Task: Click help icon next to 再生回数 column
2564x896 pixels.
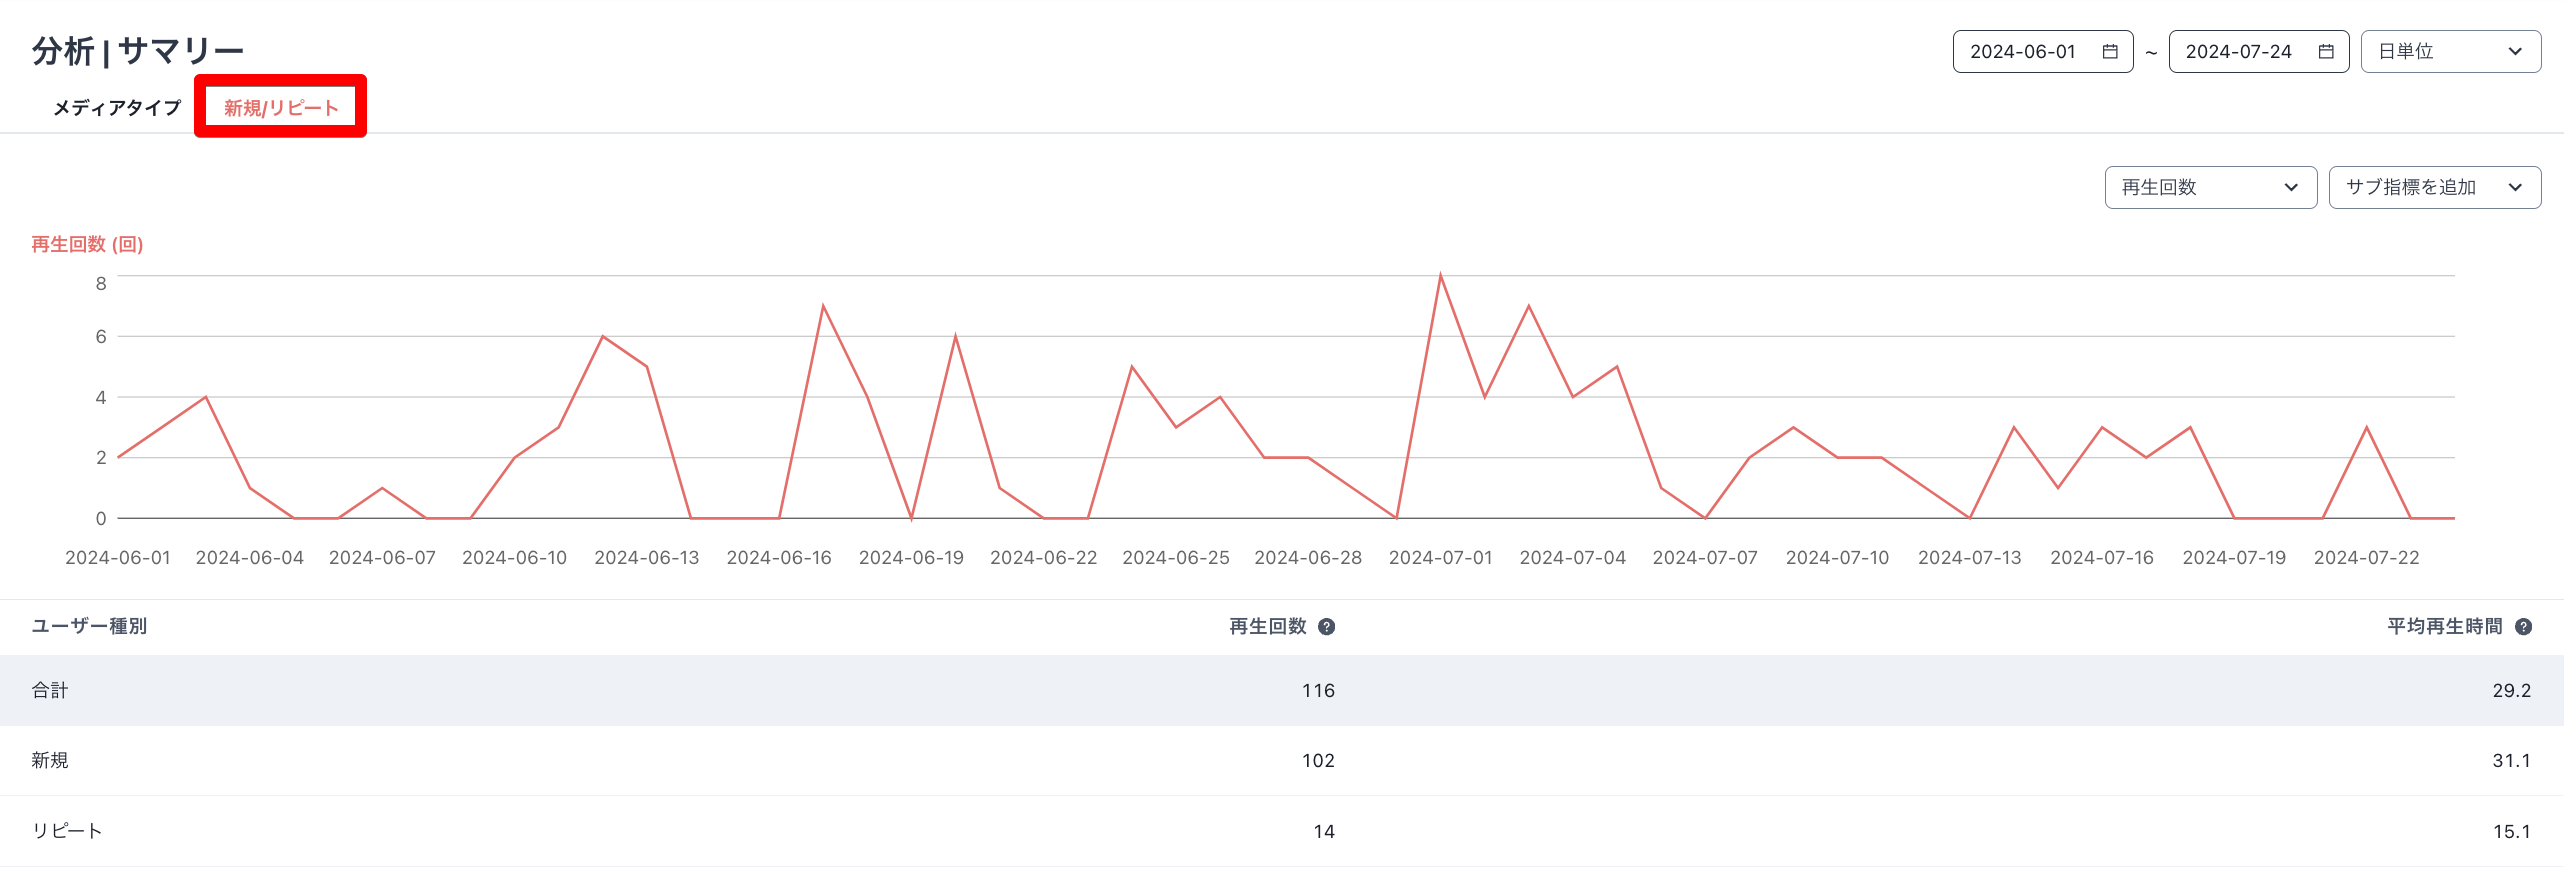Action: [x=1327, y=627]
